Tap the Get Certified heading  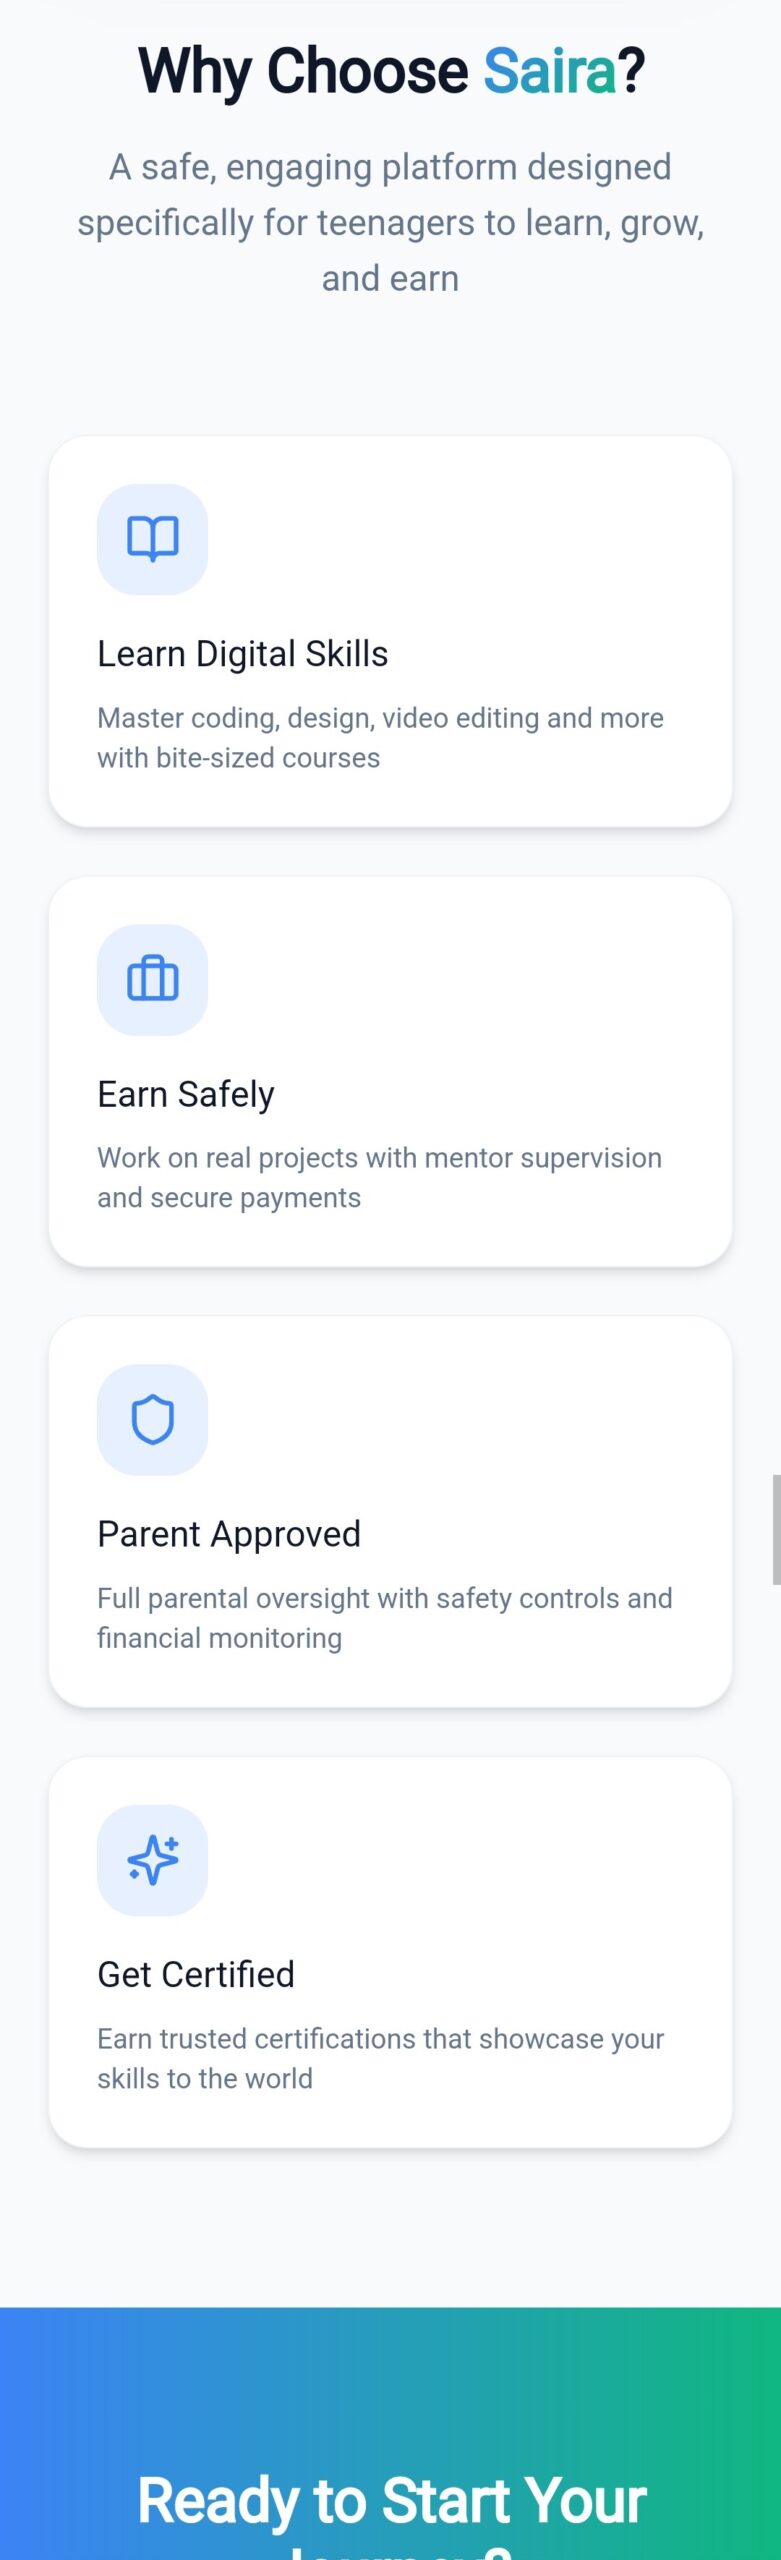196,1974
